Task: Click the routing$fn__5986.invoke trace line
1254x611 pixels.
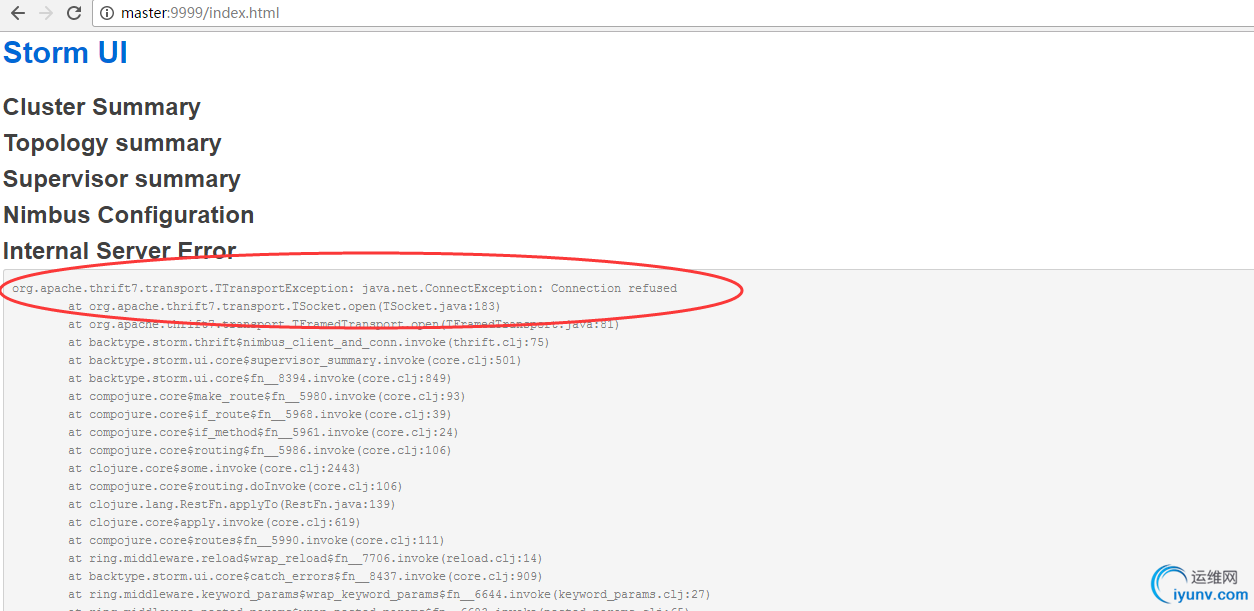Action: [260, 450]
